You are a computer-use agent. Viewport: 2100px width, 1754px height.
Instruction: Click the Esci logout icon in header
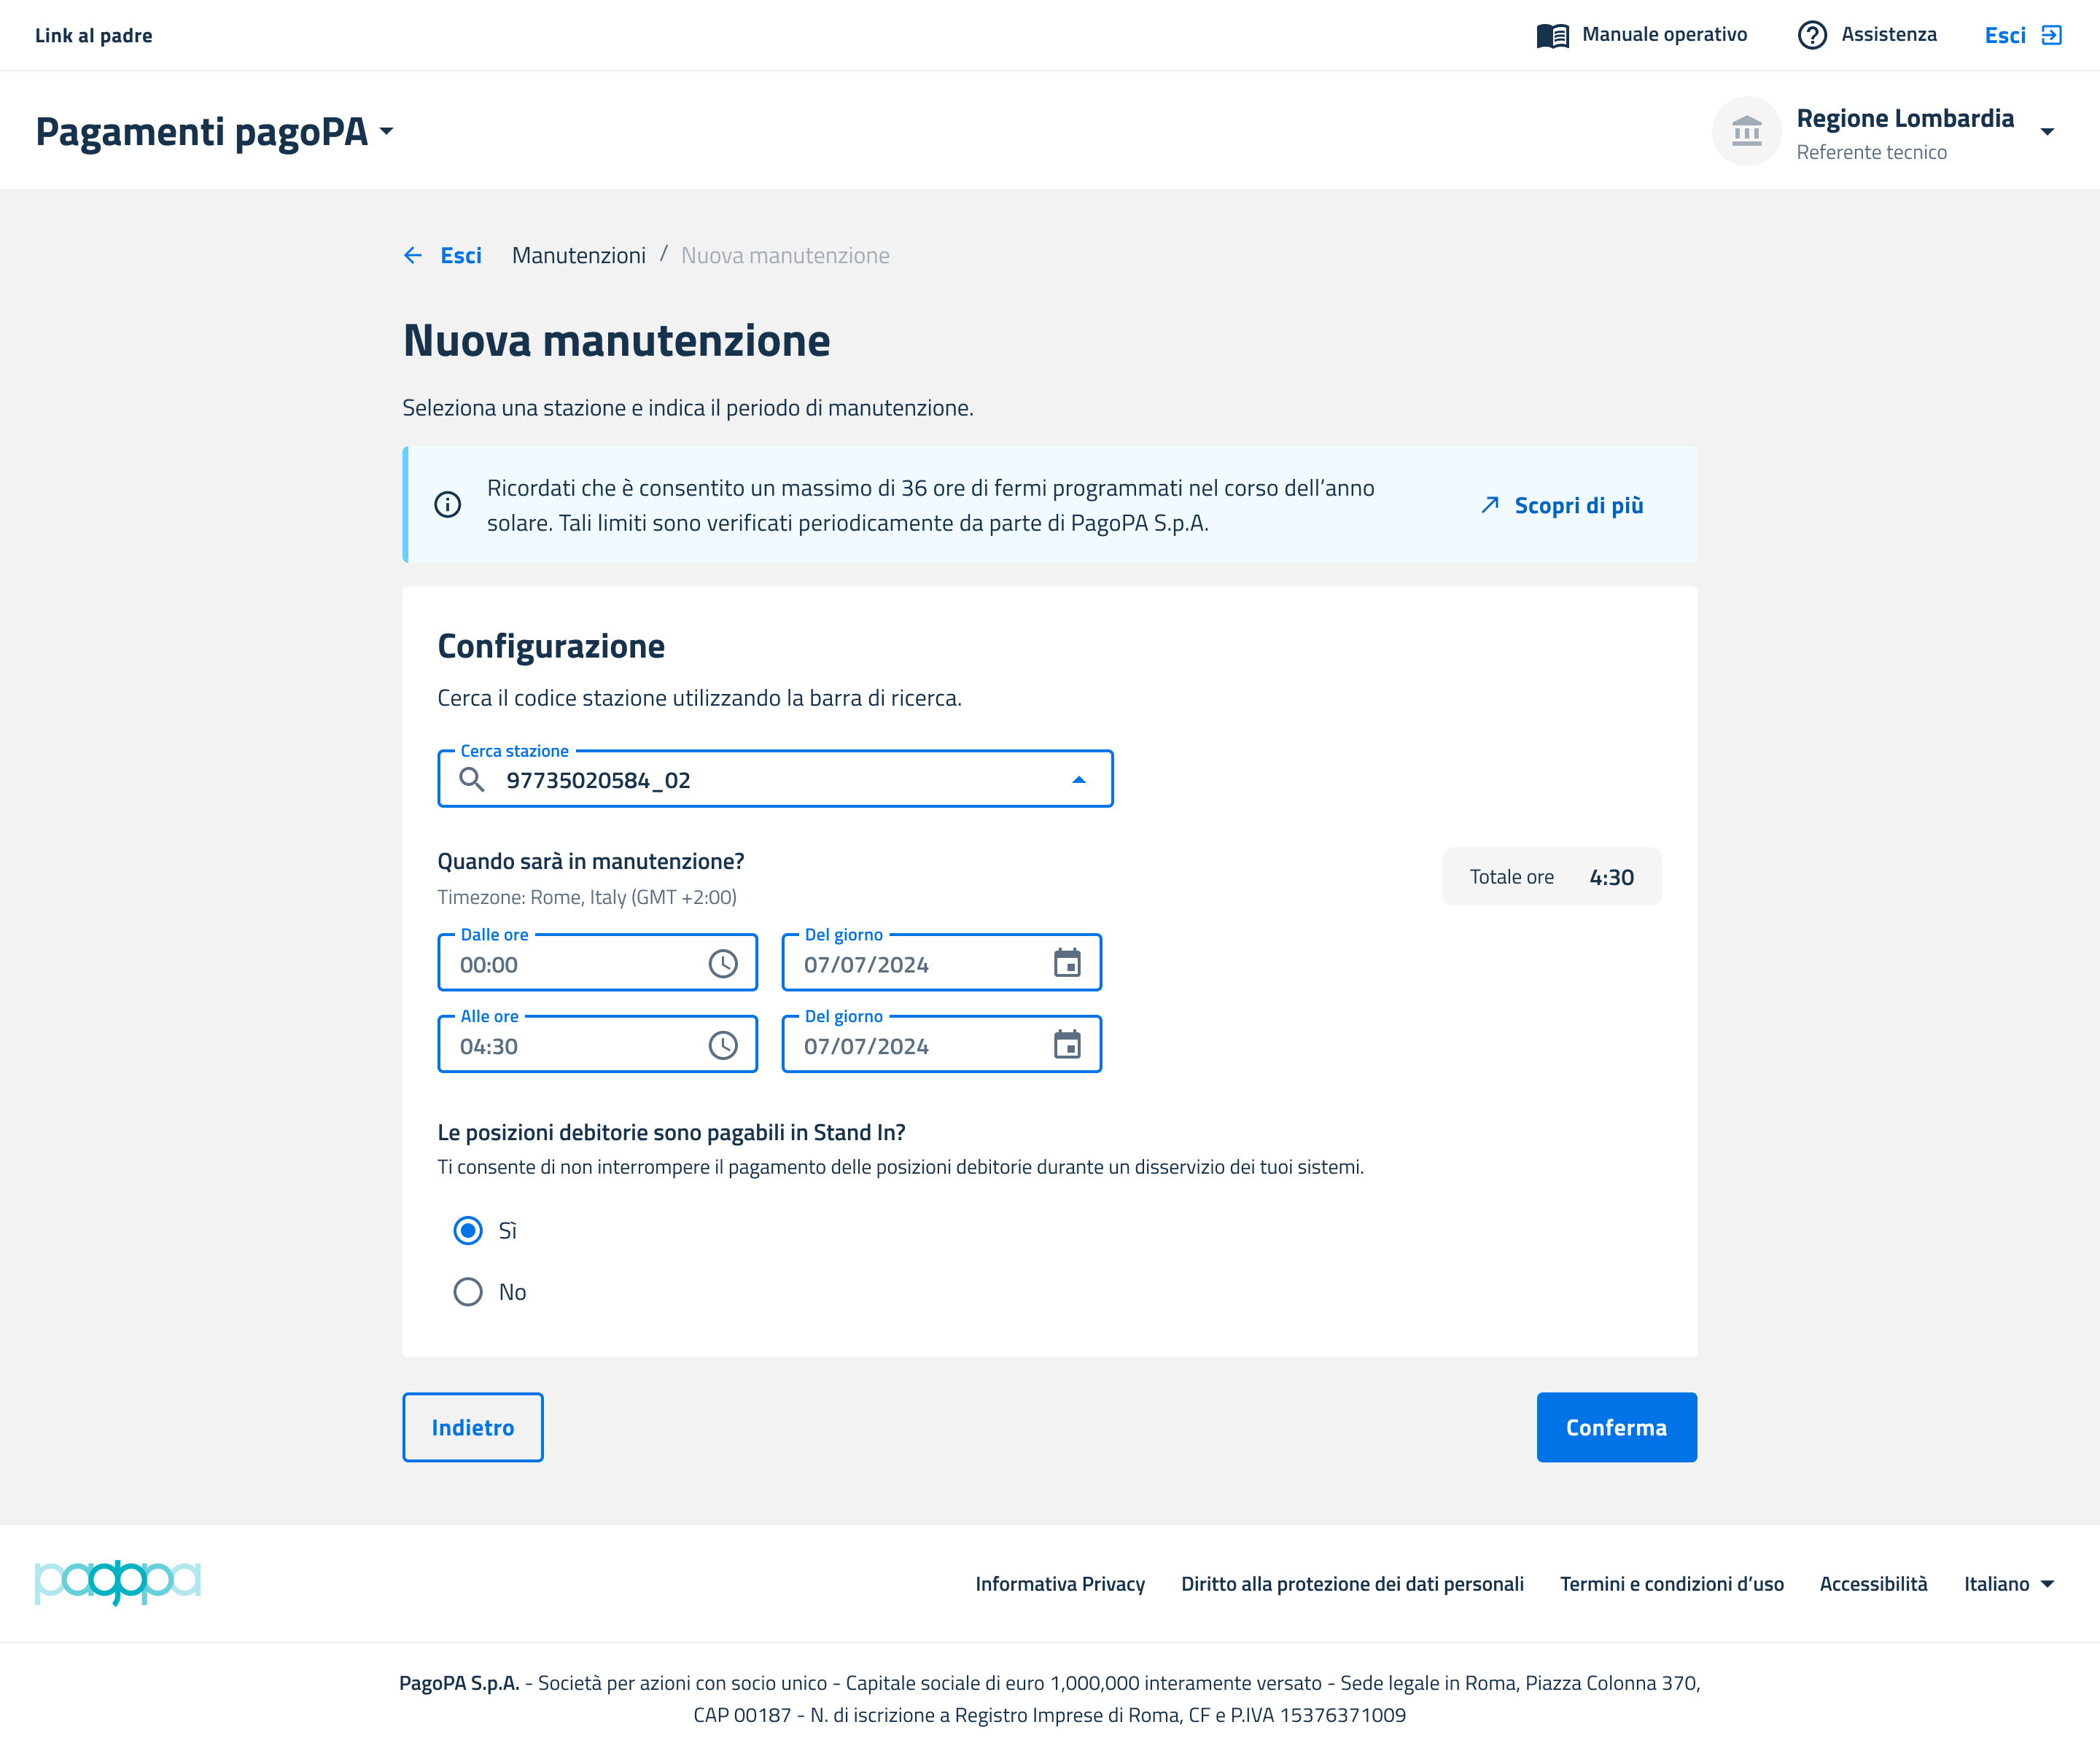(2051, 36)
